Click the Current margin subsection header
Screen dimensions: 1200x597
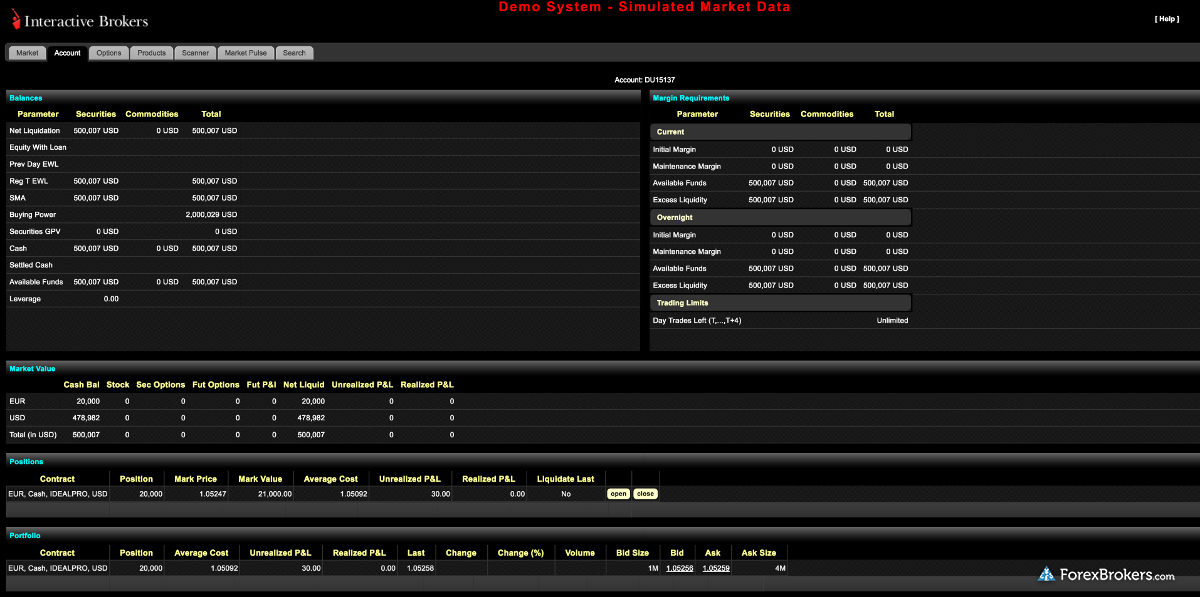point(780,132)
